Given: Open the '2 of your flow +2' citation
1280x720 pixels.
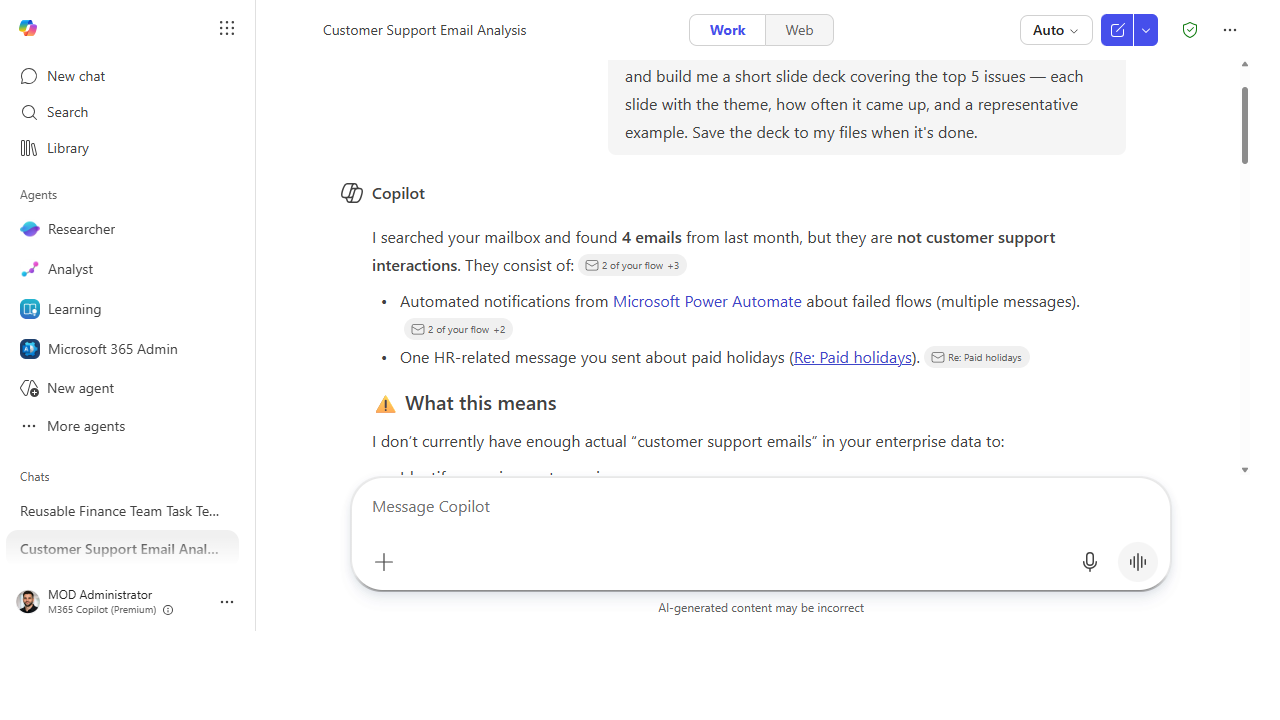Looking at the screenshot, I should 458,329.
